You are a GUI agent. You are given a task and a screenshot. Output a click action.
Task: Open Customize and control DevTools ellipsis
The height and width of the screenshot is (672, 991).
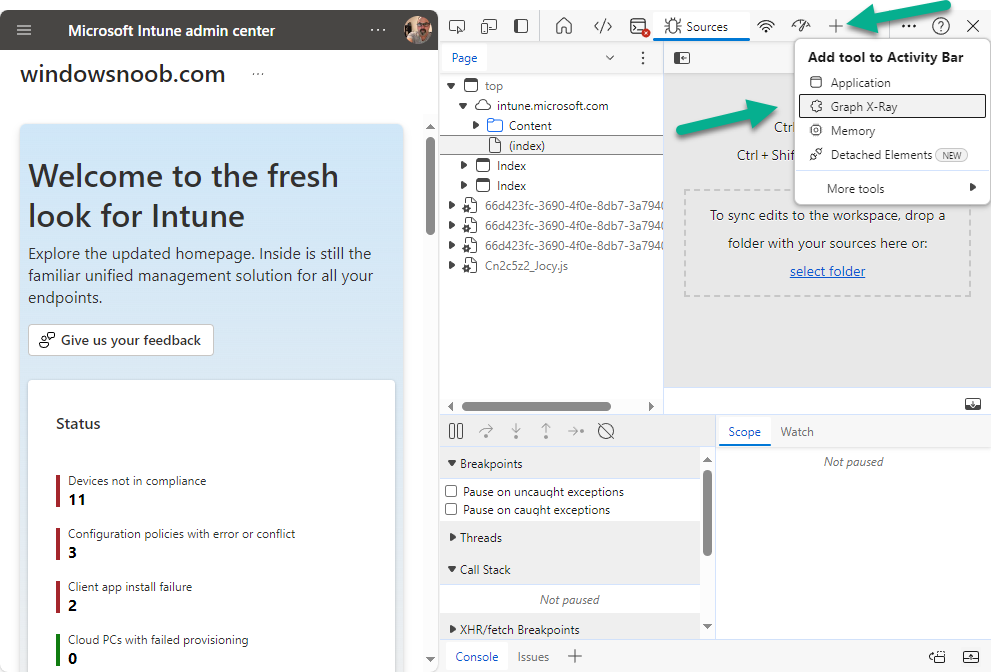909,27
